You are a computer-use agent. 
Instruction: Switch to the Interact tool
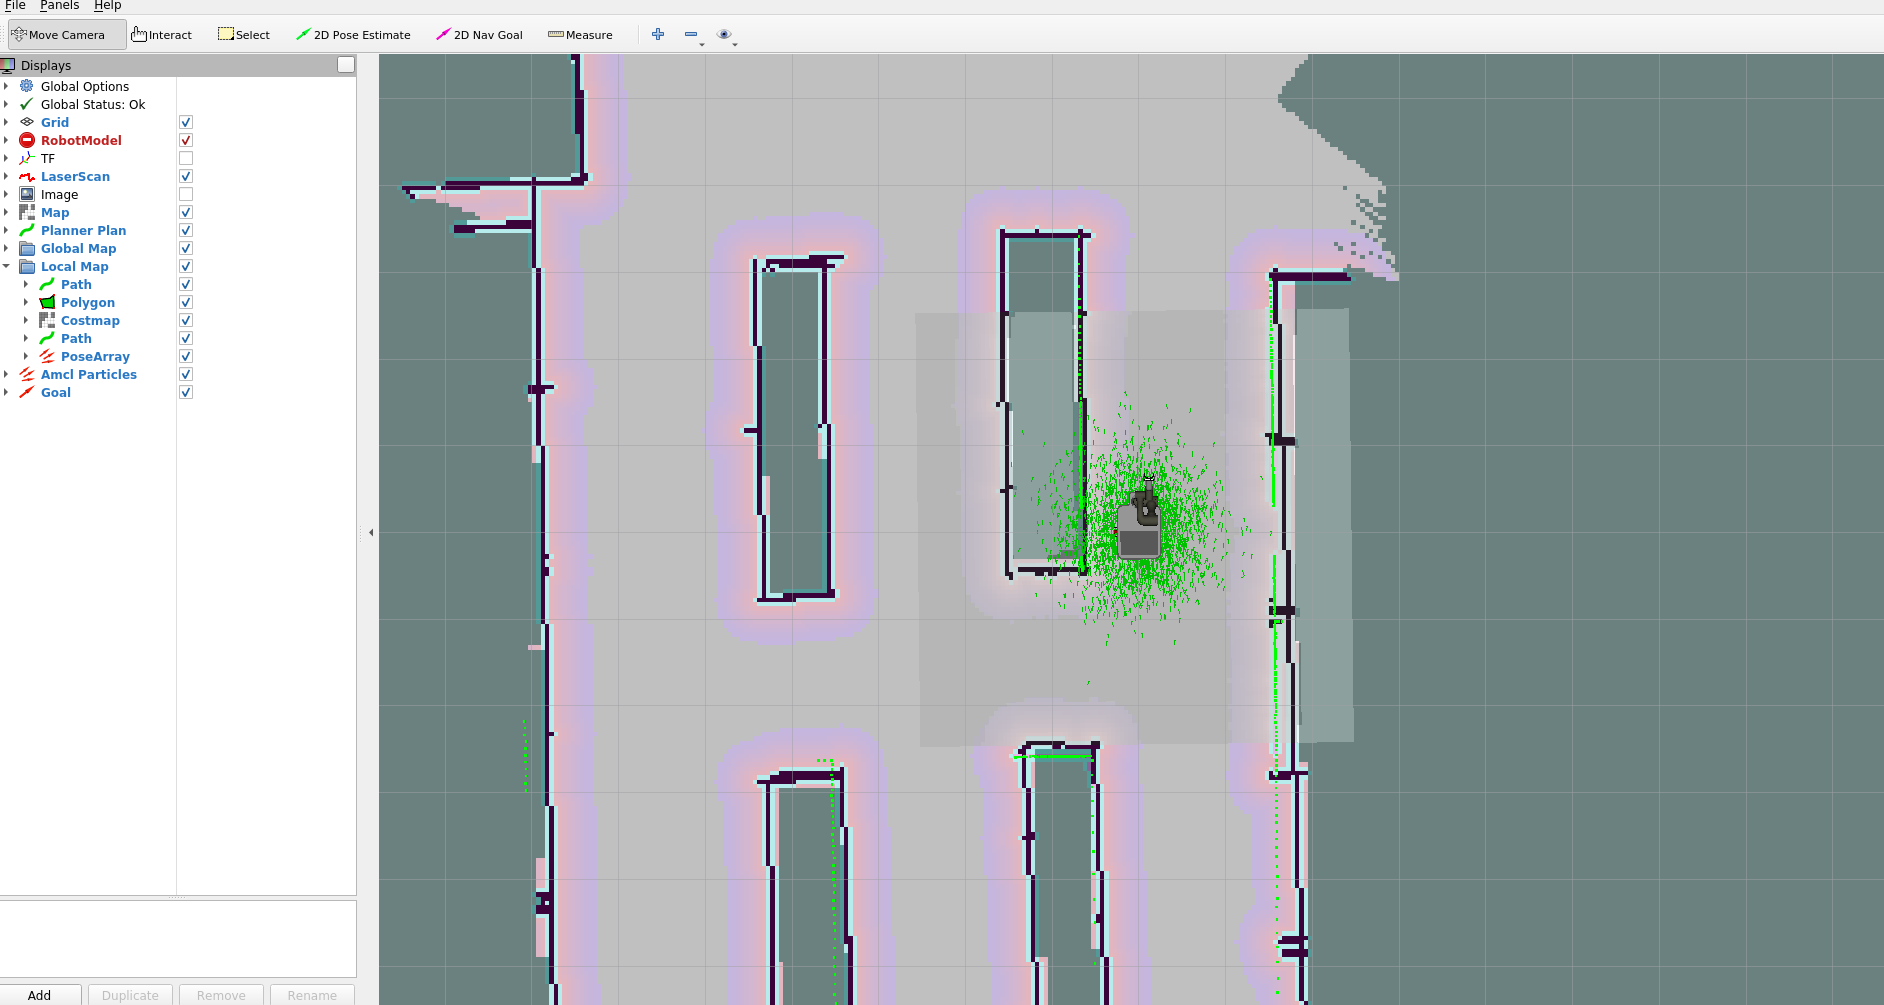click(162, 34)
